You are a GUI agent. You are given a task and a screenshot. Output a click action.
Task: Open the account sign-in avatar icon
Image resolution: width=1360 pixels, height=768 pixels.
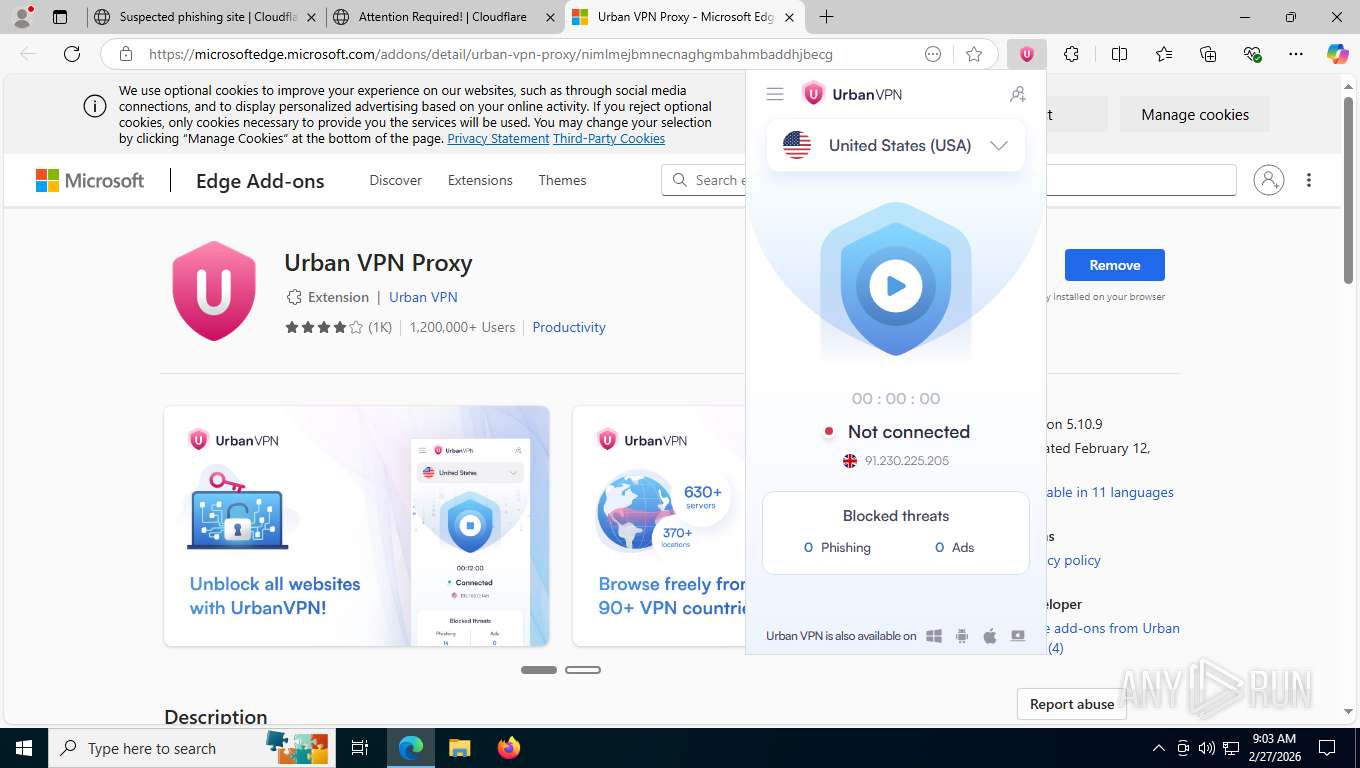pos(1268,180)
